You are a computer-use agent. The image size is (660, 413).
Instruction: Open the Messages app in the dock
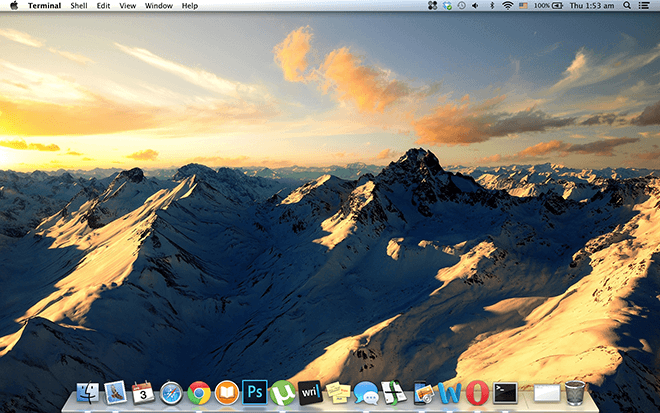366,393
